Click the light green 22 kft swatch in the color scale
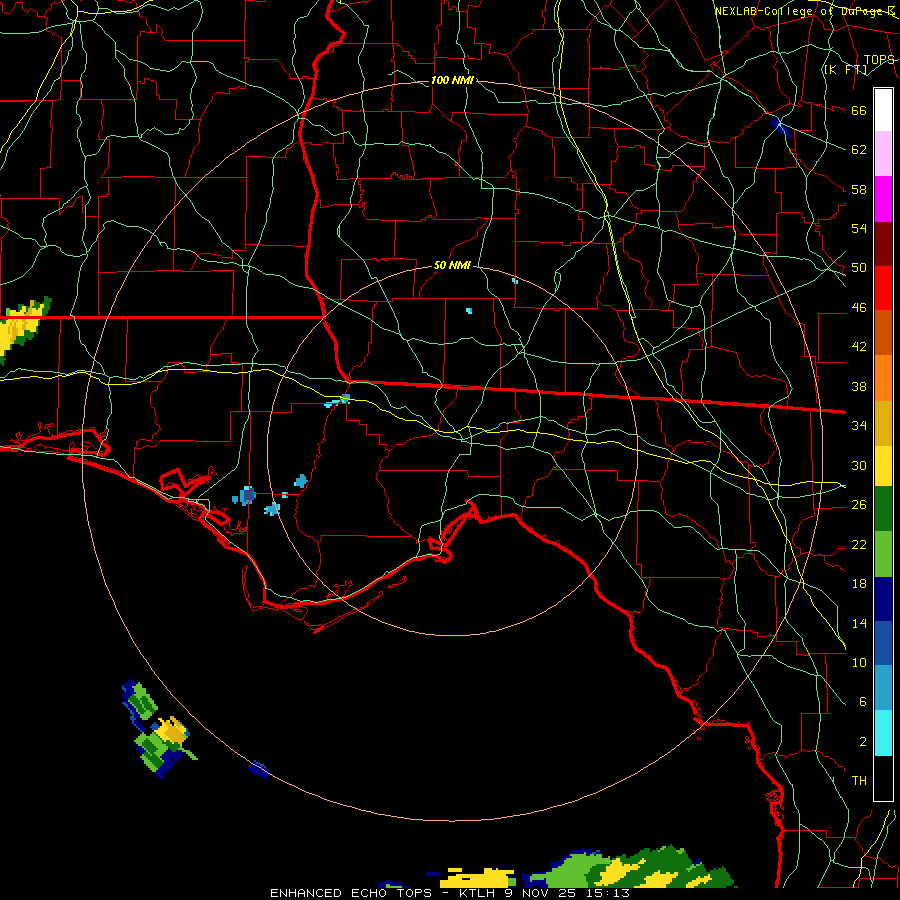This screenshot has height=900, width=900. point(883,554)
